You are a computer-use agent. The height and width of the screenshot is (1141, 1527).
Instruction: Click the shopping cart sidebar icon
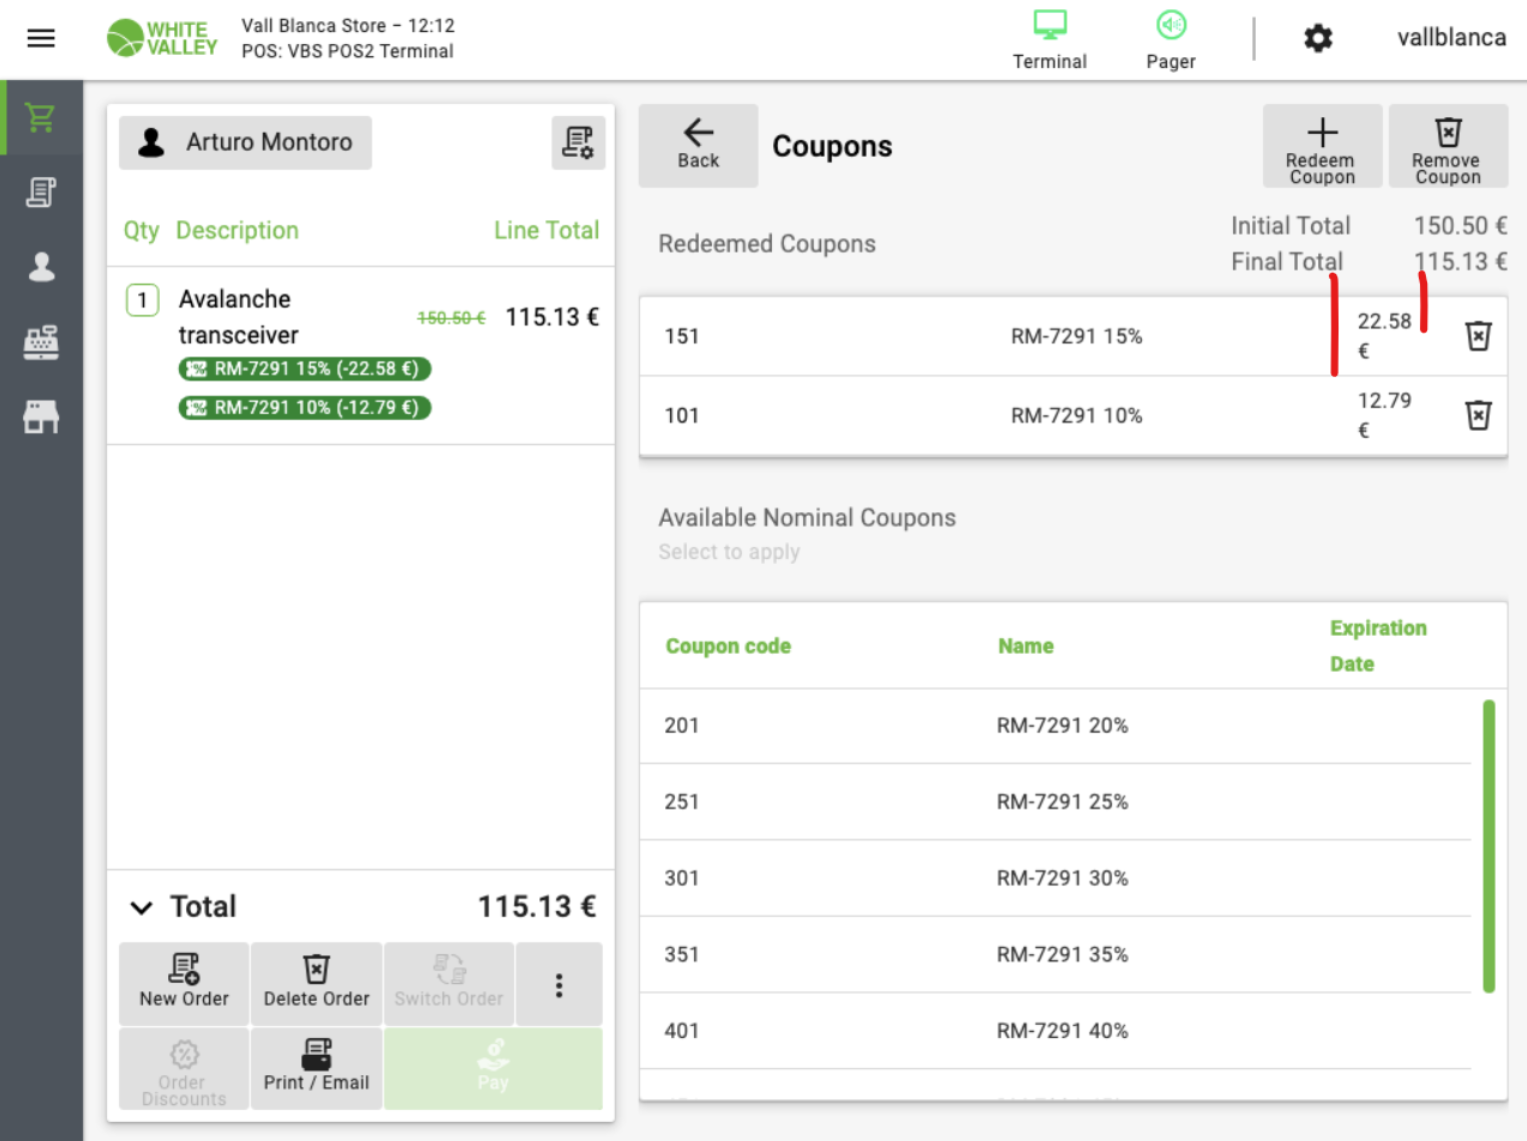[41, 118]
